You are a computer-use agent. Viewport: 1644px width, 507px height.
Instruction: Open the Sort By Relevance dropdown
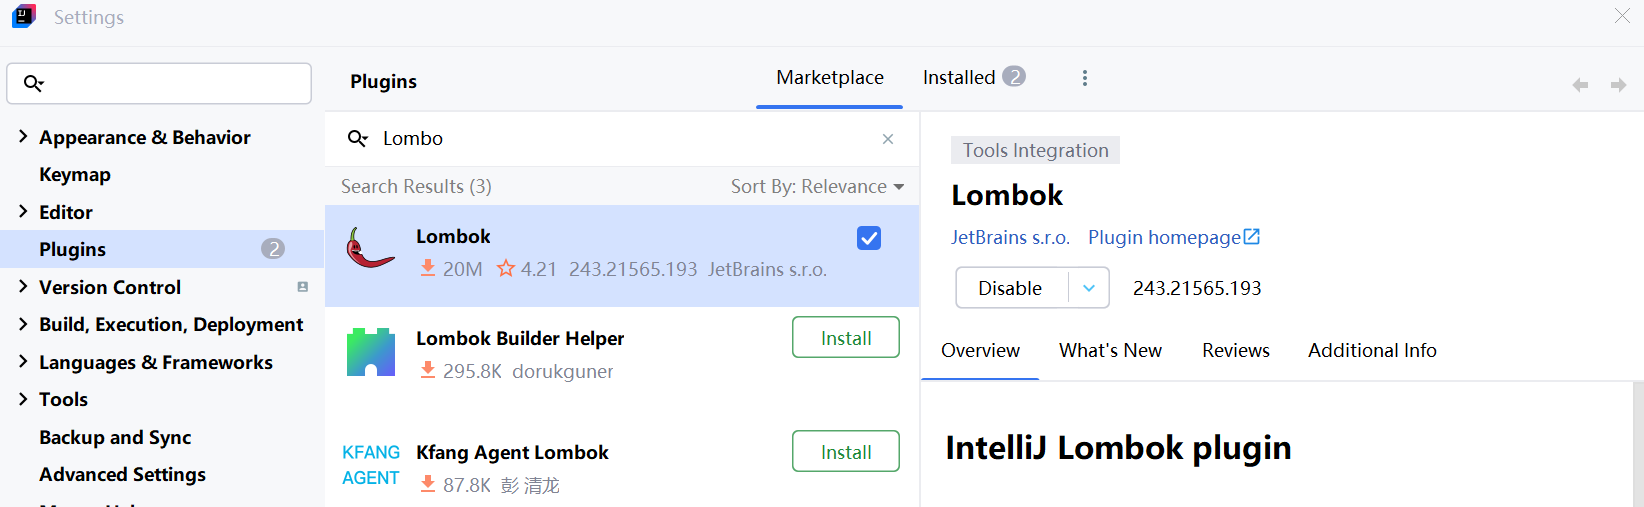tap(817, 187)
